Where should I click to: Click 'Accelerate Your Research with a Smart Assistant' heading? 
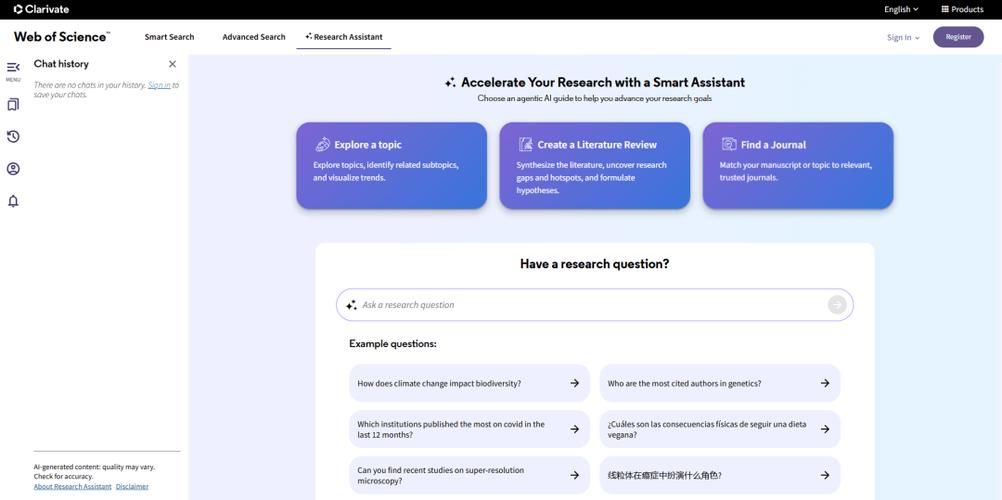pyautogui.click(x=603, y=82)
